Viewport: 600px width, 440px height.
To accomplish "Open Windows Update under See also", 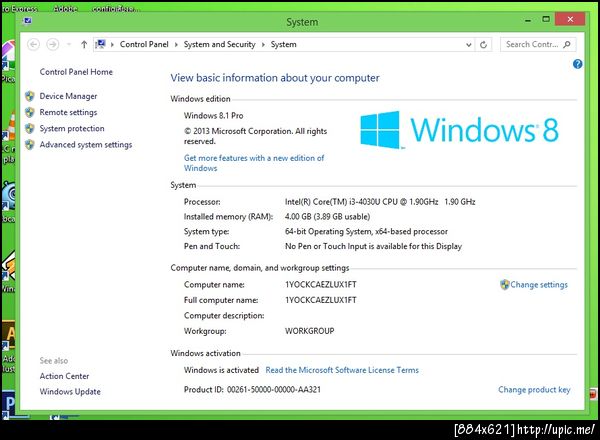I will [70, 391].
